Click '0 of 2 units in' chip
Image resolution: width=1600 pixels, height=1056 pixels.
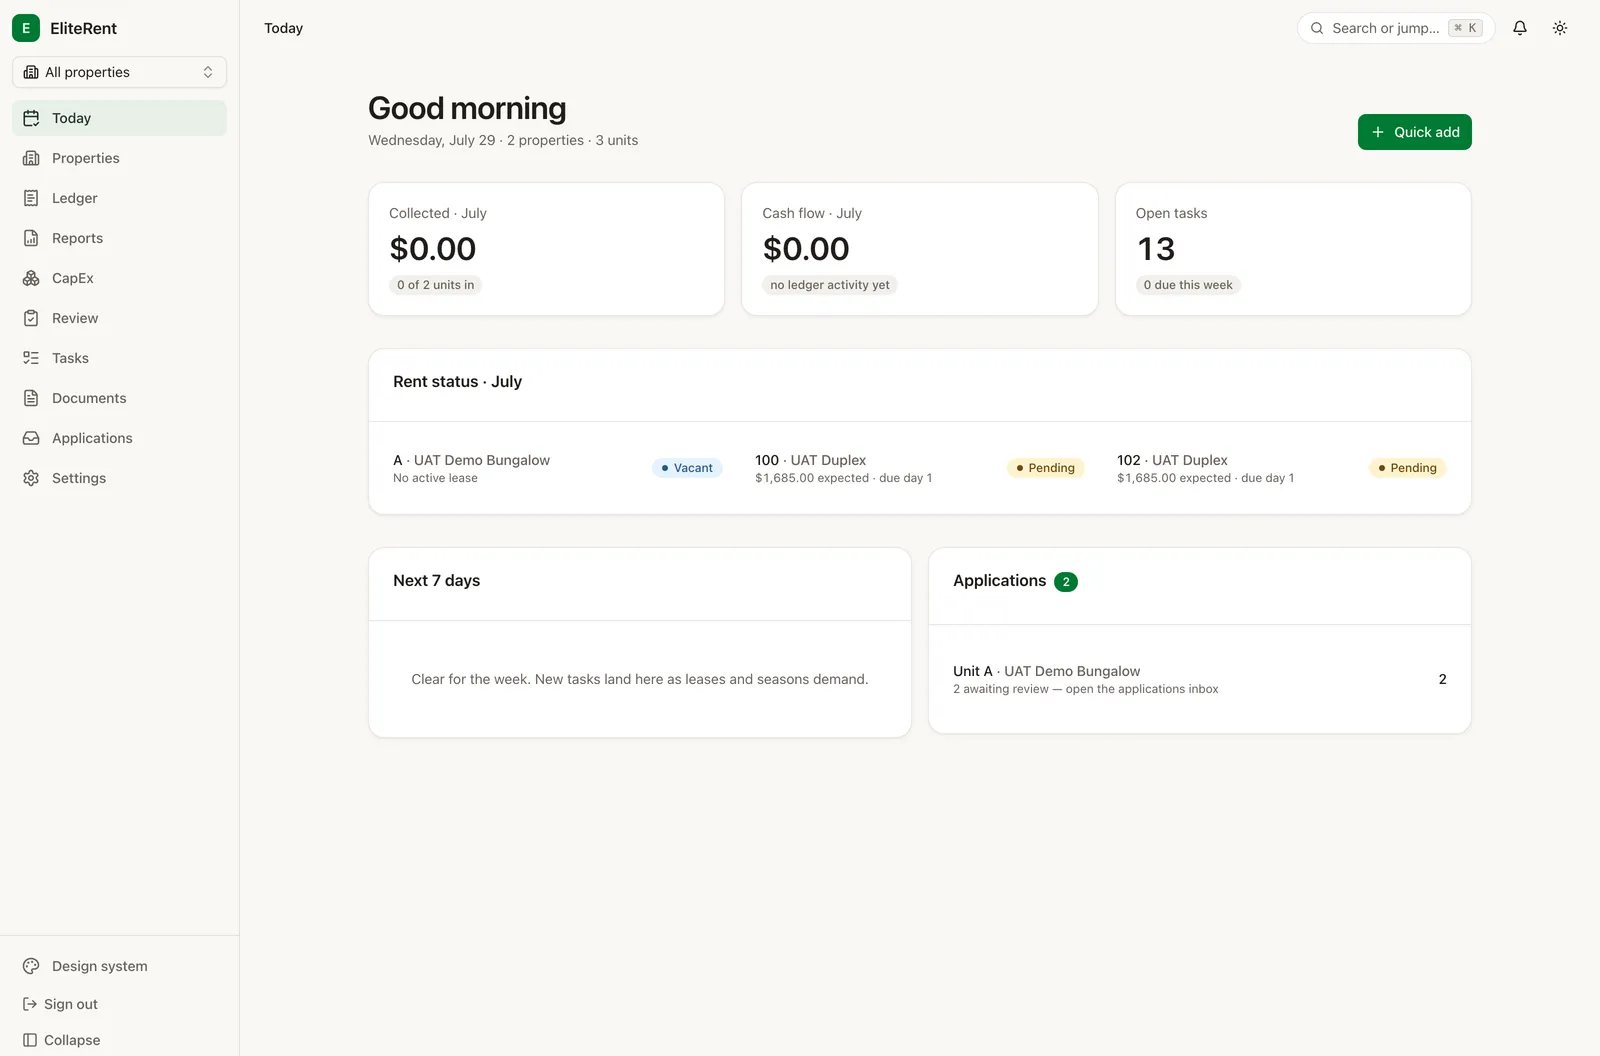436,285
